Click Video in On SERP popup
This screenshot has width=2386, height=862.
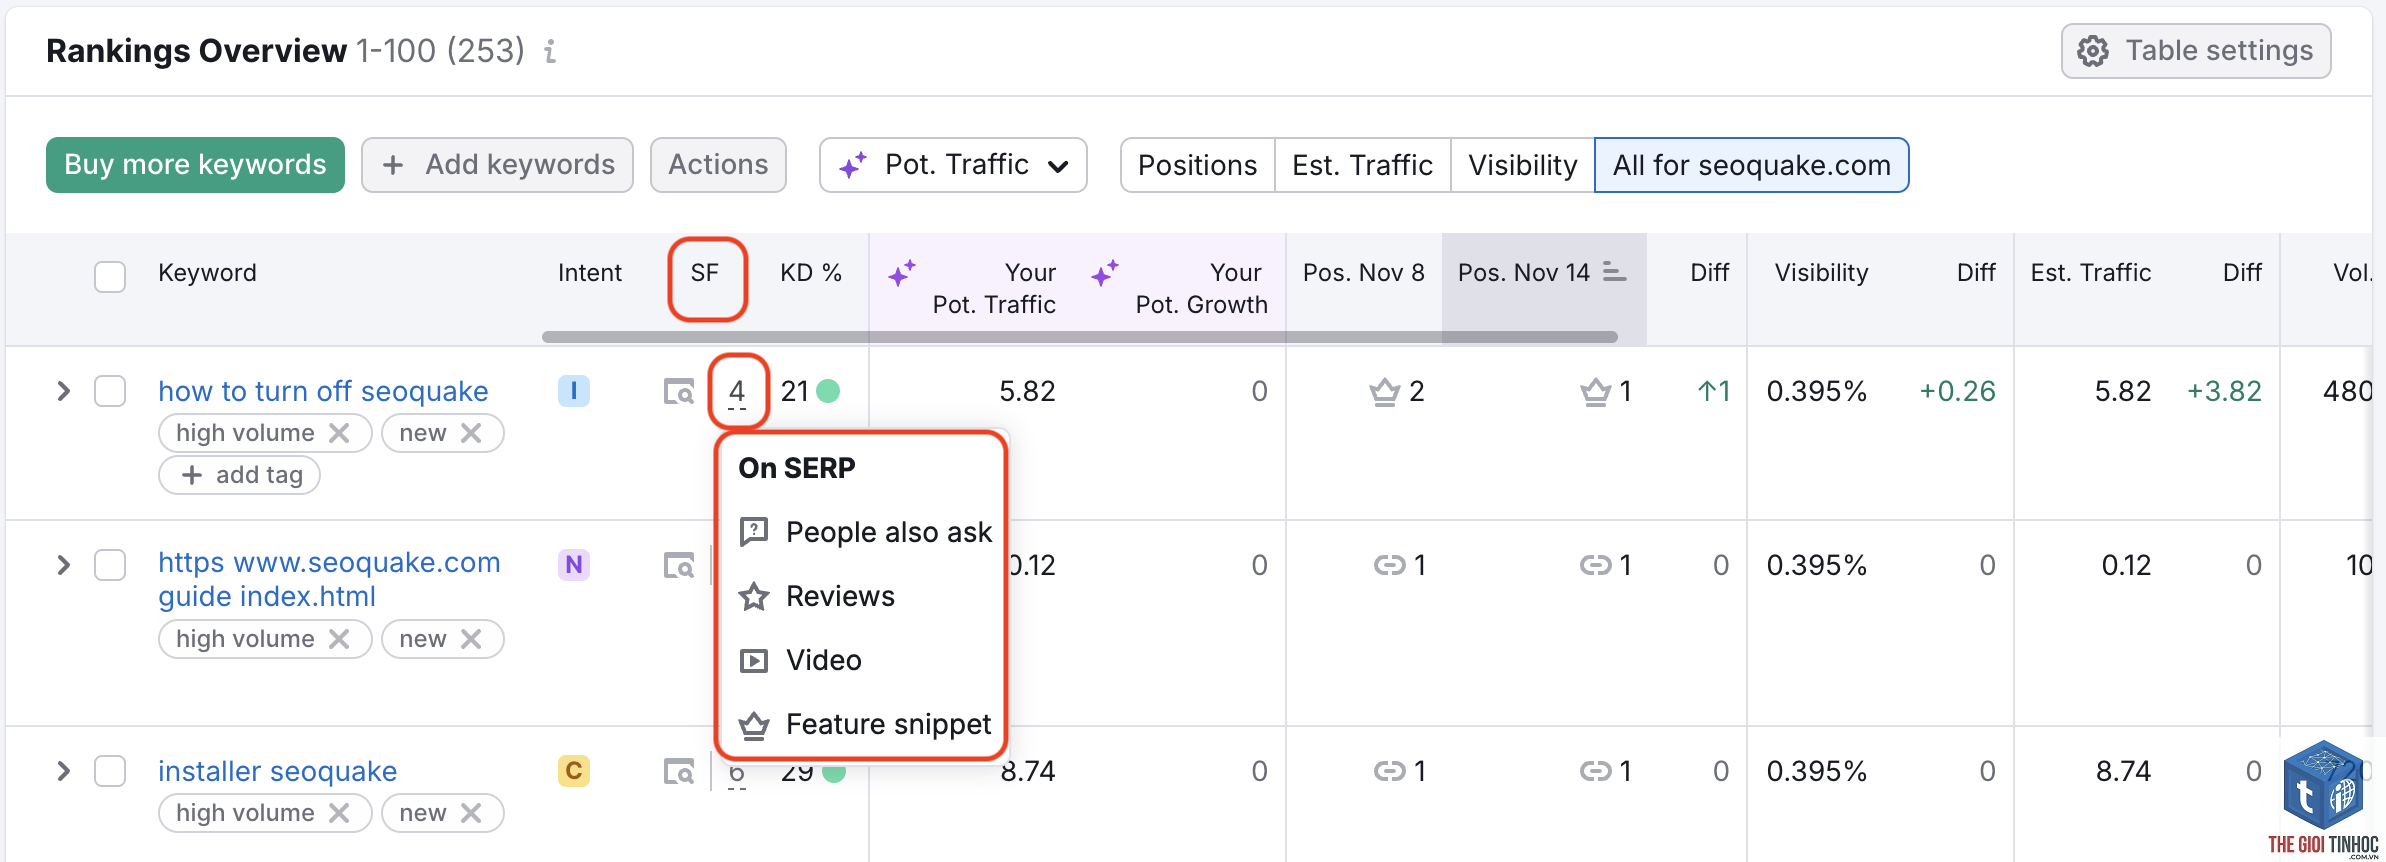[x=800, y=660]
